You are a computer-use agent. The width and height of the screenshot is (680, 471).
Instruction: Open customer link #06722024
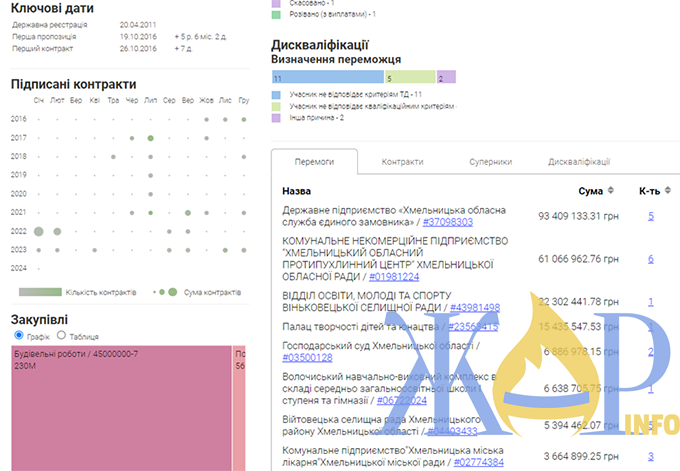pyautogui.click(x=402, y=400)
